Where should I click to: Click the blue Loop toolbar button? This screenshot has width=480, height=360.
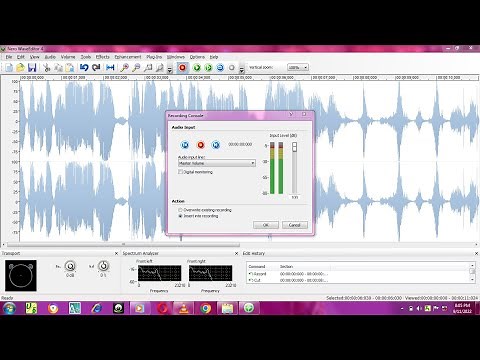(220, 68)
